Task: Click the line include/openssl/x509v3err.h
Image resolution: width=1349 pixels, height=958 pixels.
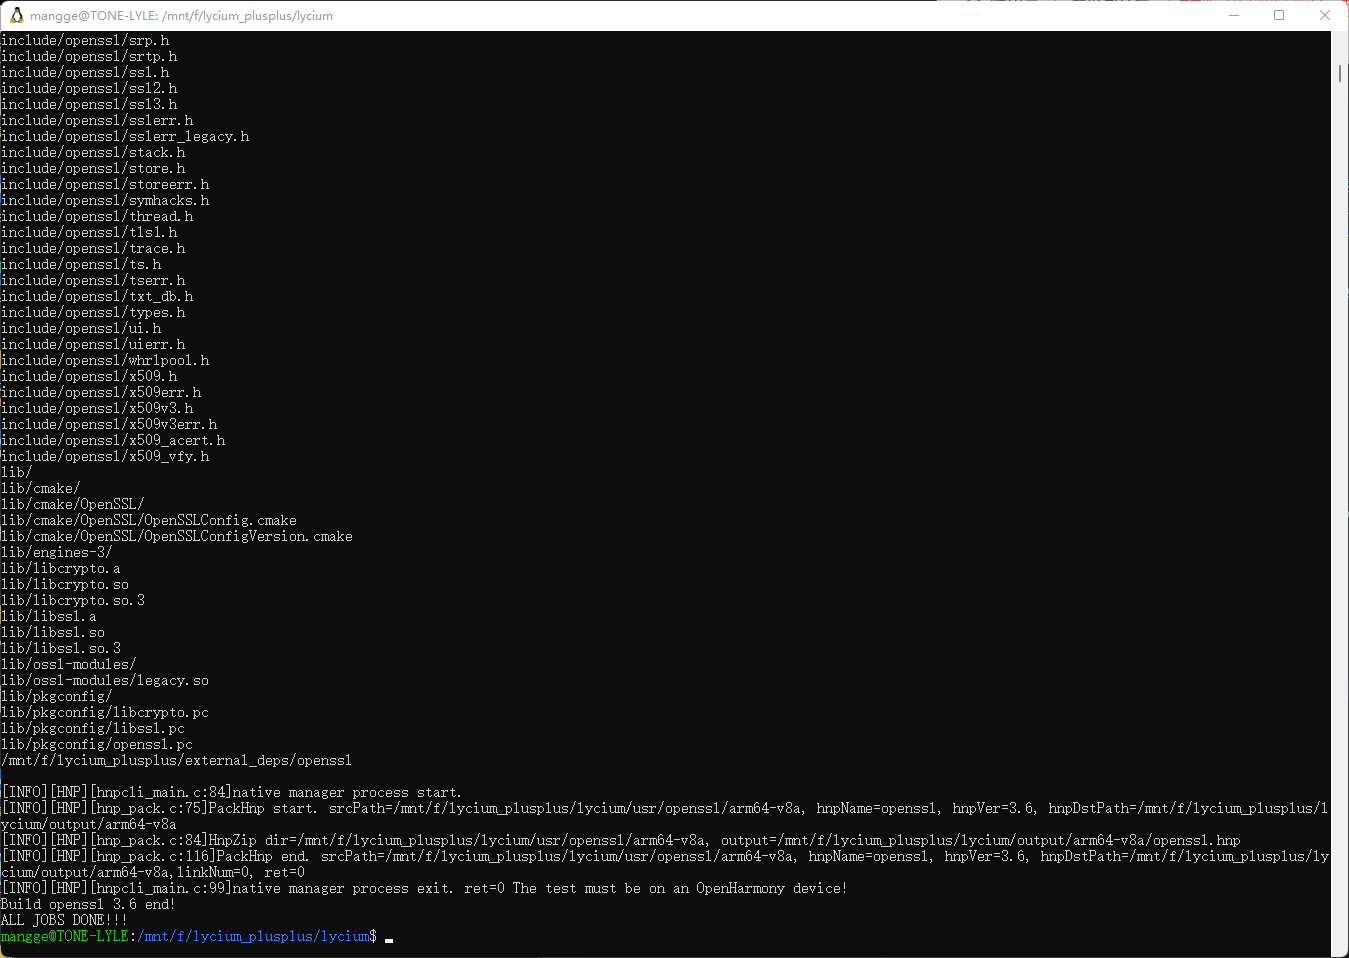Action: 109,425
